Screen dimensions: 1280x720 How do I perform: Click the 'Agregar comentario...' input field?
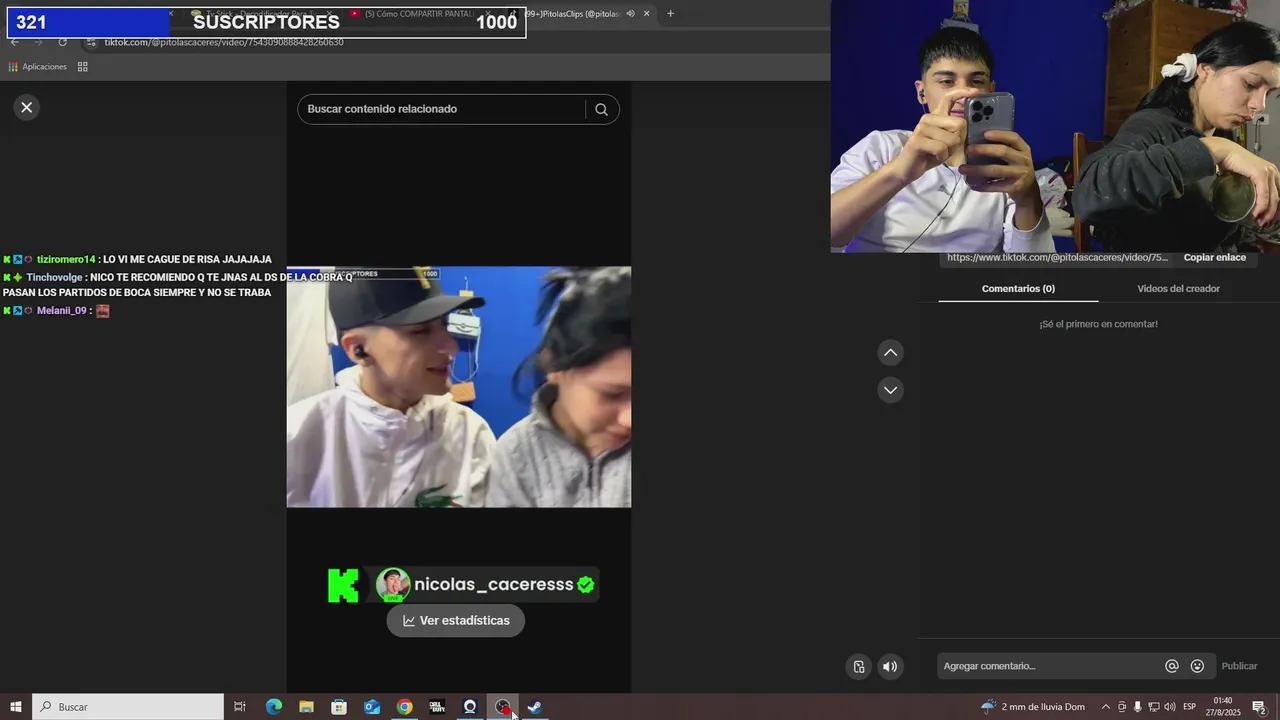1050,666
